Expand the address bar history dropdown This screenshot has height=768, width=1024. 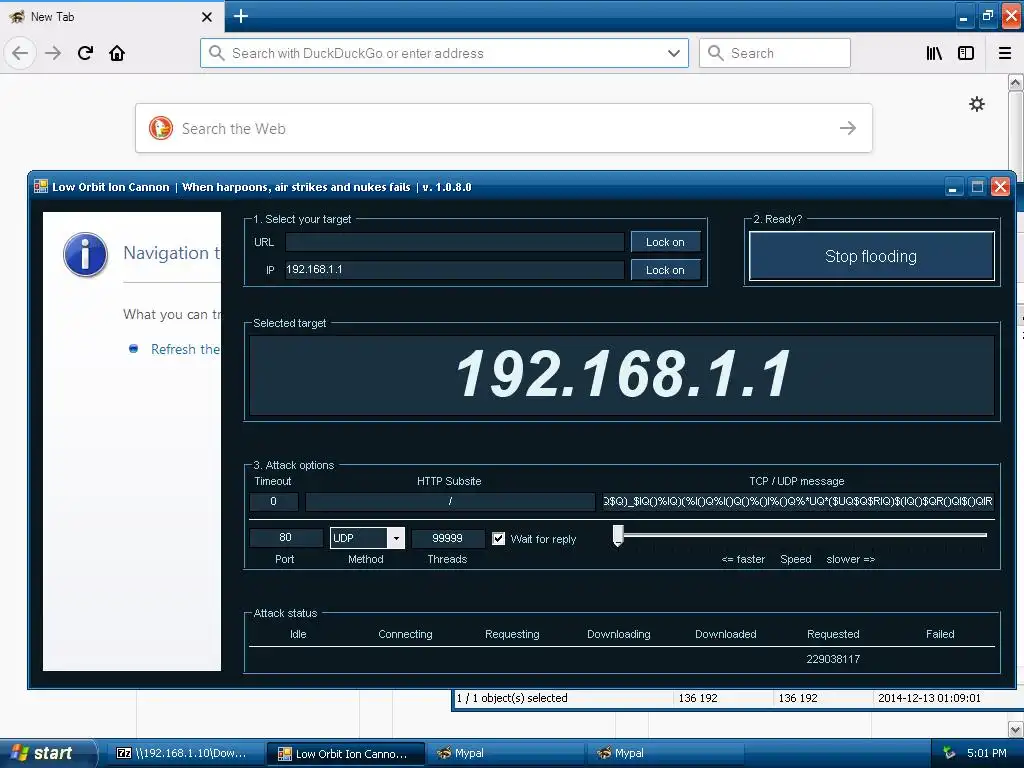pyautogui.click(x=674, y=53)
